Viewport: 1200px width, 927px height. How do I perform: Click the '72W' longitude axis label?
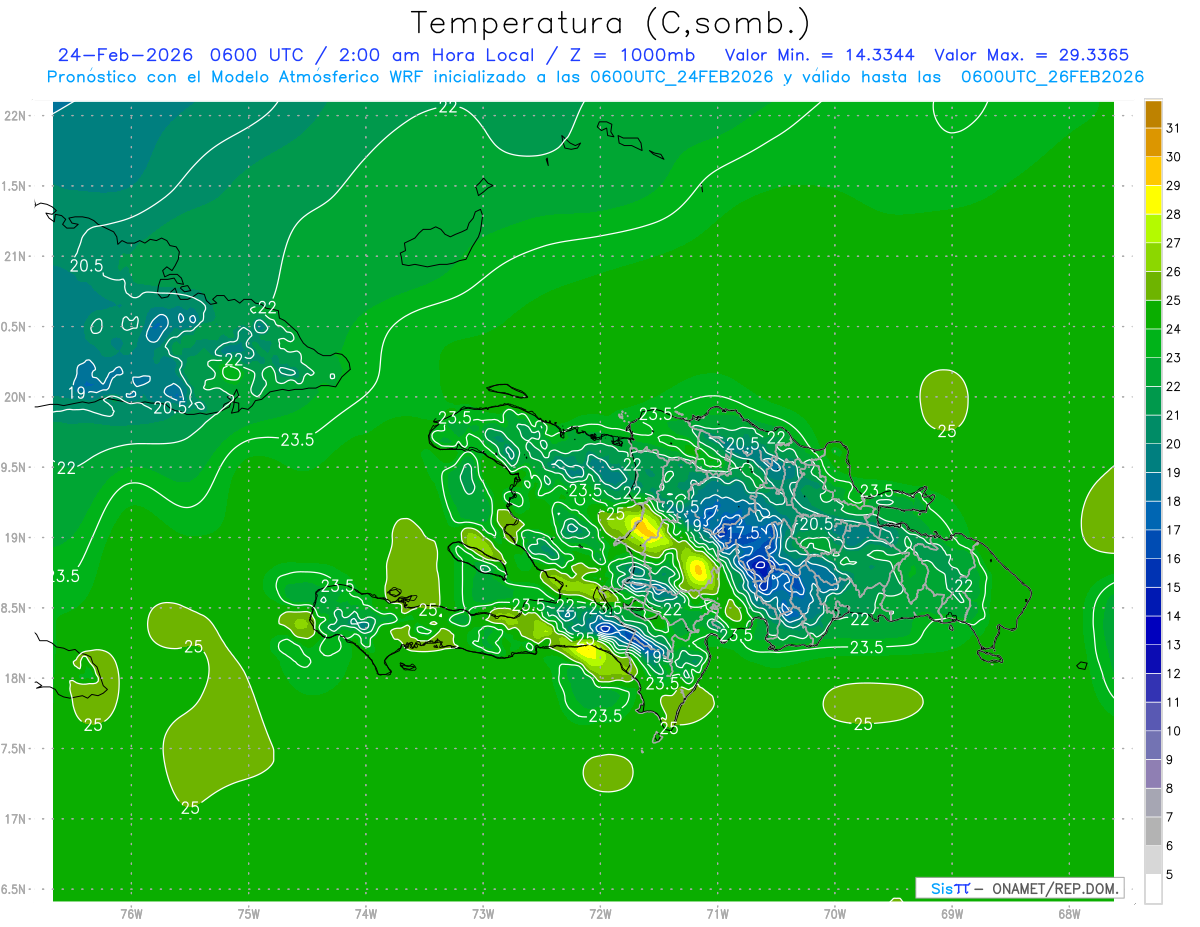(600, 914)
